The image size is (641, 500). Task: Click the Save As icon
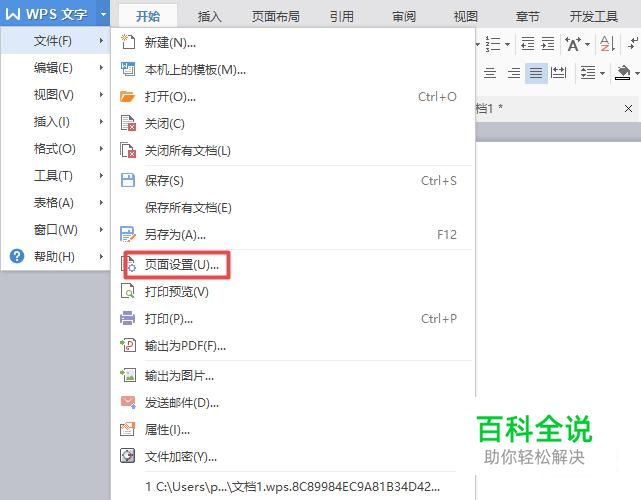128,234
